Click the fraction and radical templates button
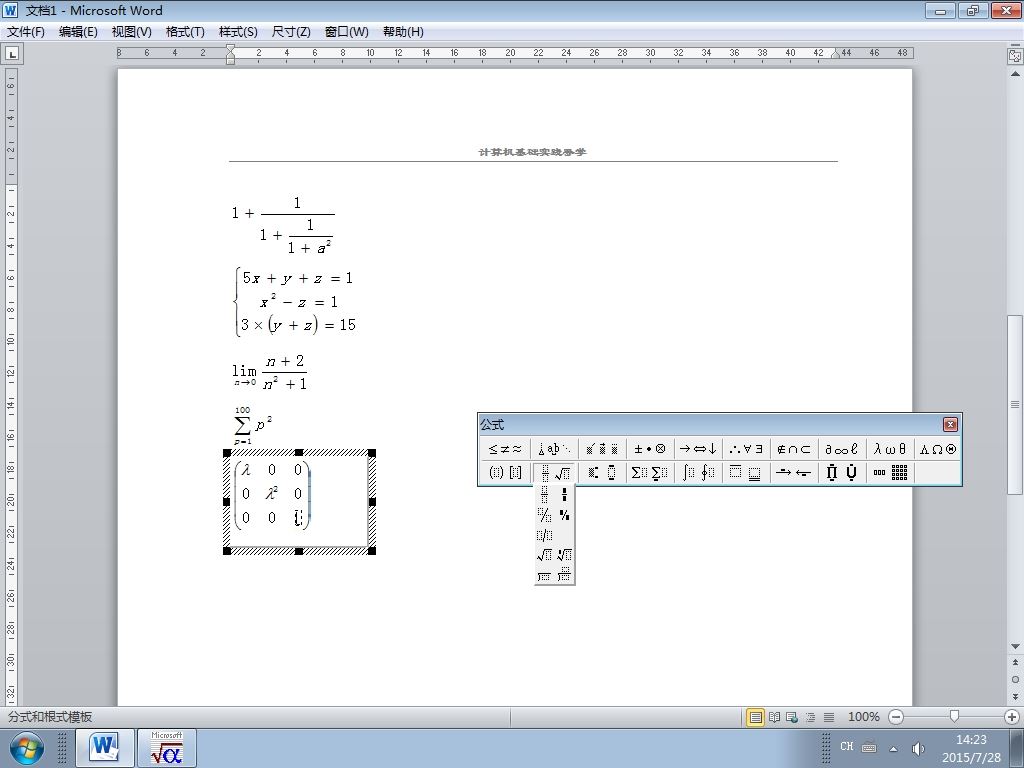 (x=554, y=472)
